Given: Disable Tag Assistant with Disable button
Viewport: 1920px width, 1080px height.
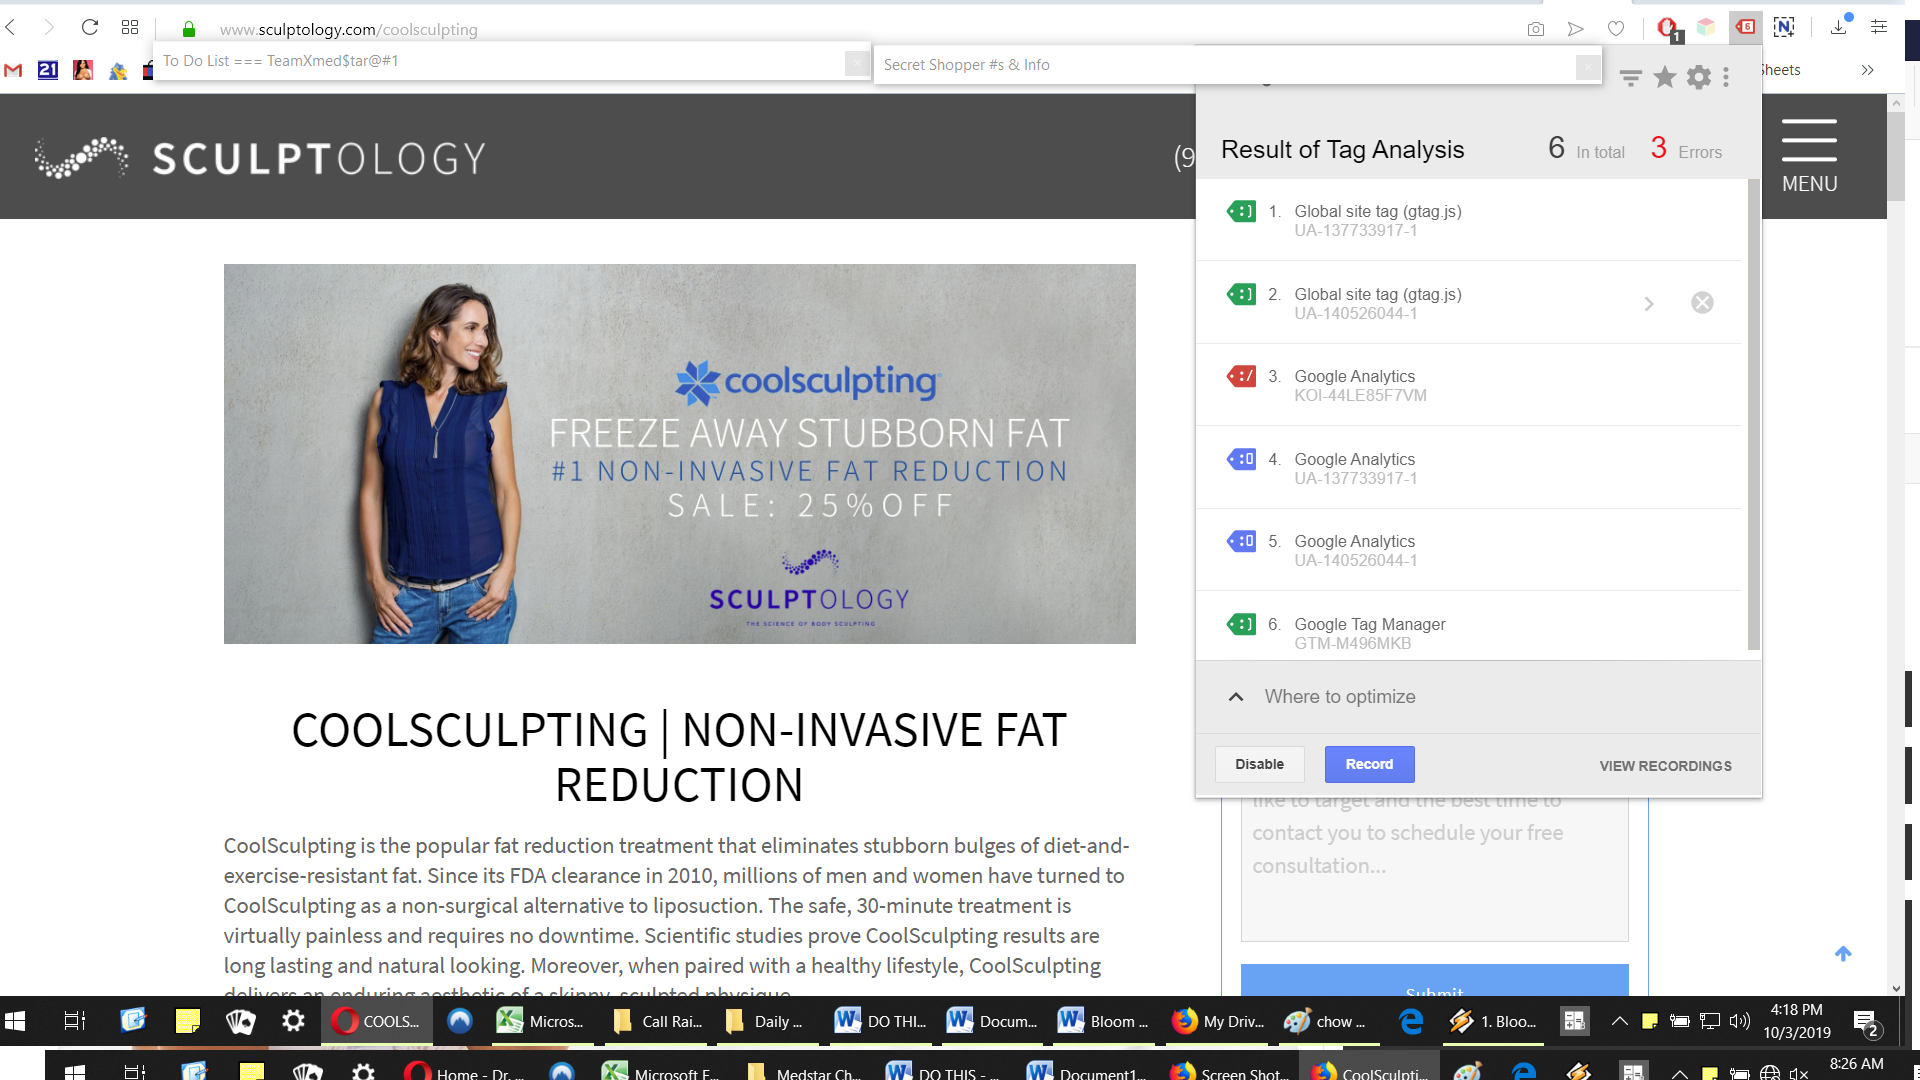Looking at the screenshot, I should (1259, 764).
